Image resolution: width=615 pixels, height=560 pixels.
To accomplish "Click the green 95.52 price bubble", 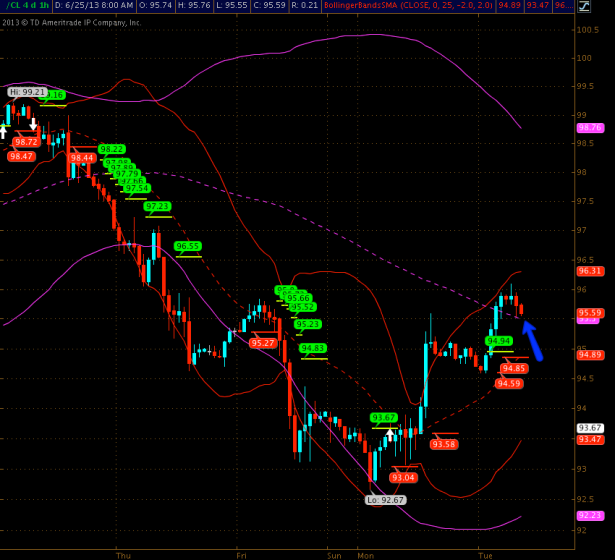I will pyautogui.click(x=302, y=307).
